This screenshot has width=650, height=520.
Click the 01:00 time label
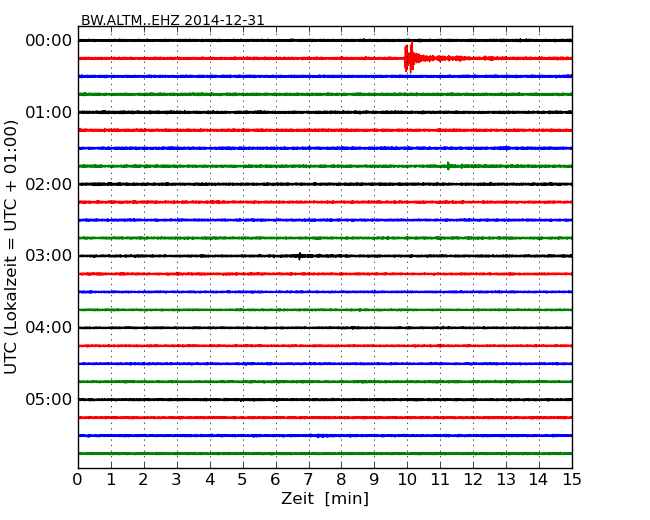49,112
